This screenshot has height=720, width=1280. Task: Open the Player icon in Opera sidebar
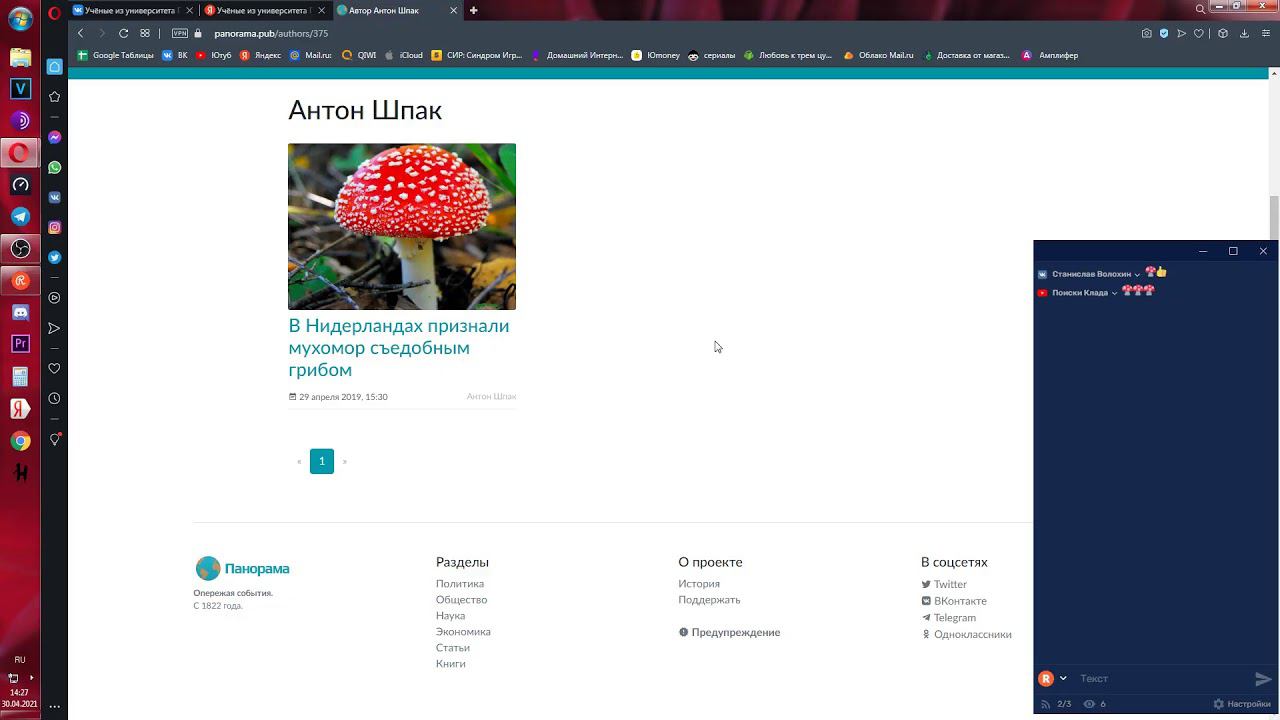pyautogui.click(x=55, y=297)
